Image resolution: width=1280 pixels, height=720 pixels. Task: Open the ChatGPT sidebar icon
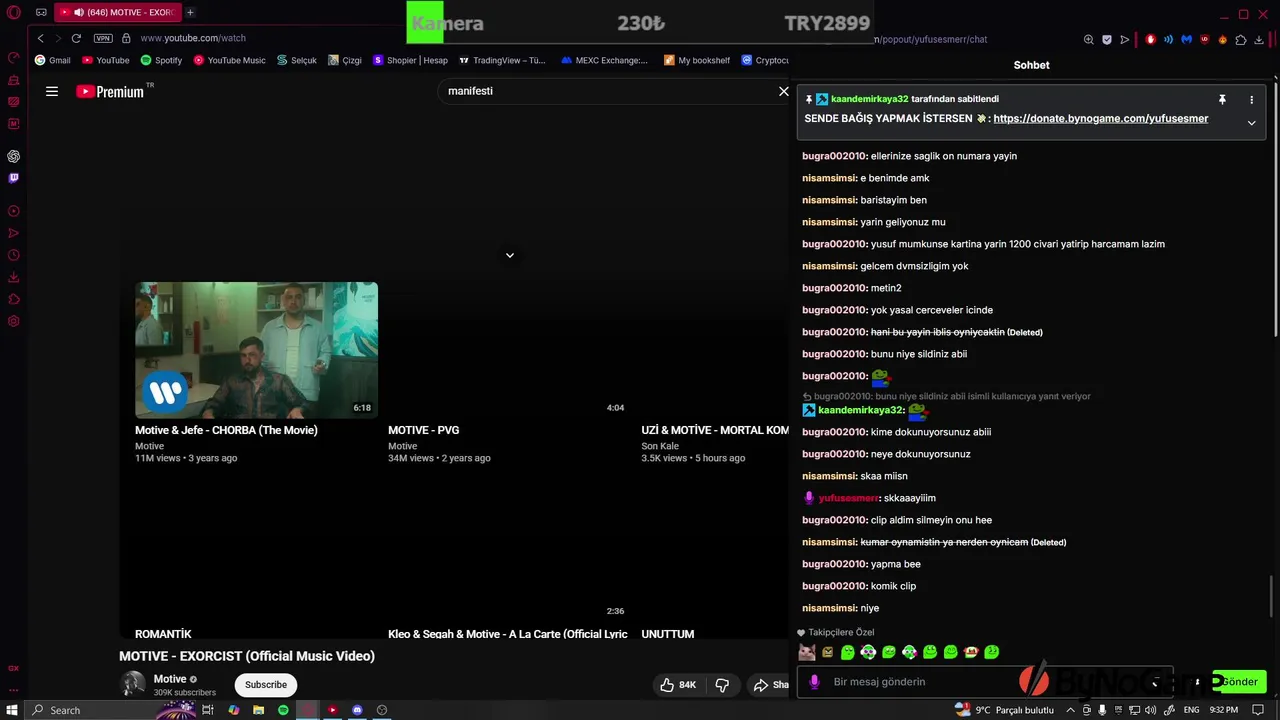click(13, 156)
